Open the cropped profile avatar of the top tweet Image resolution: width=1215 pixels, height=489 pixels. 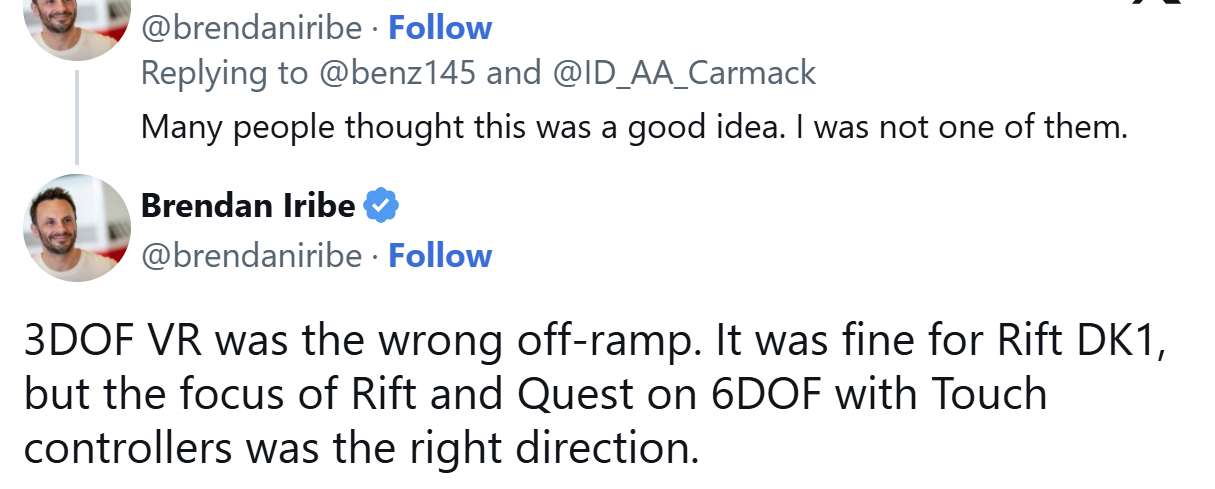click(76, 25)
